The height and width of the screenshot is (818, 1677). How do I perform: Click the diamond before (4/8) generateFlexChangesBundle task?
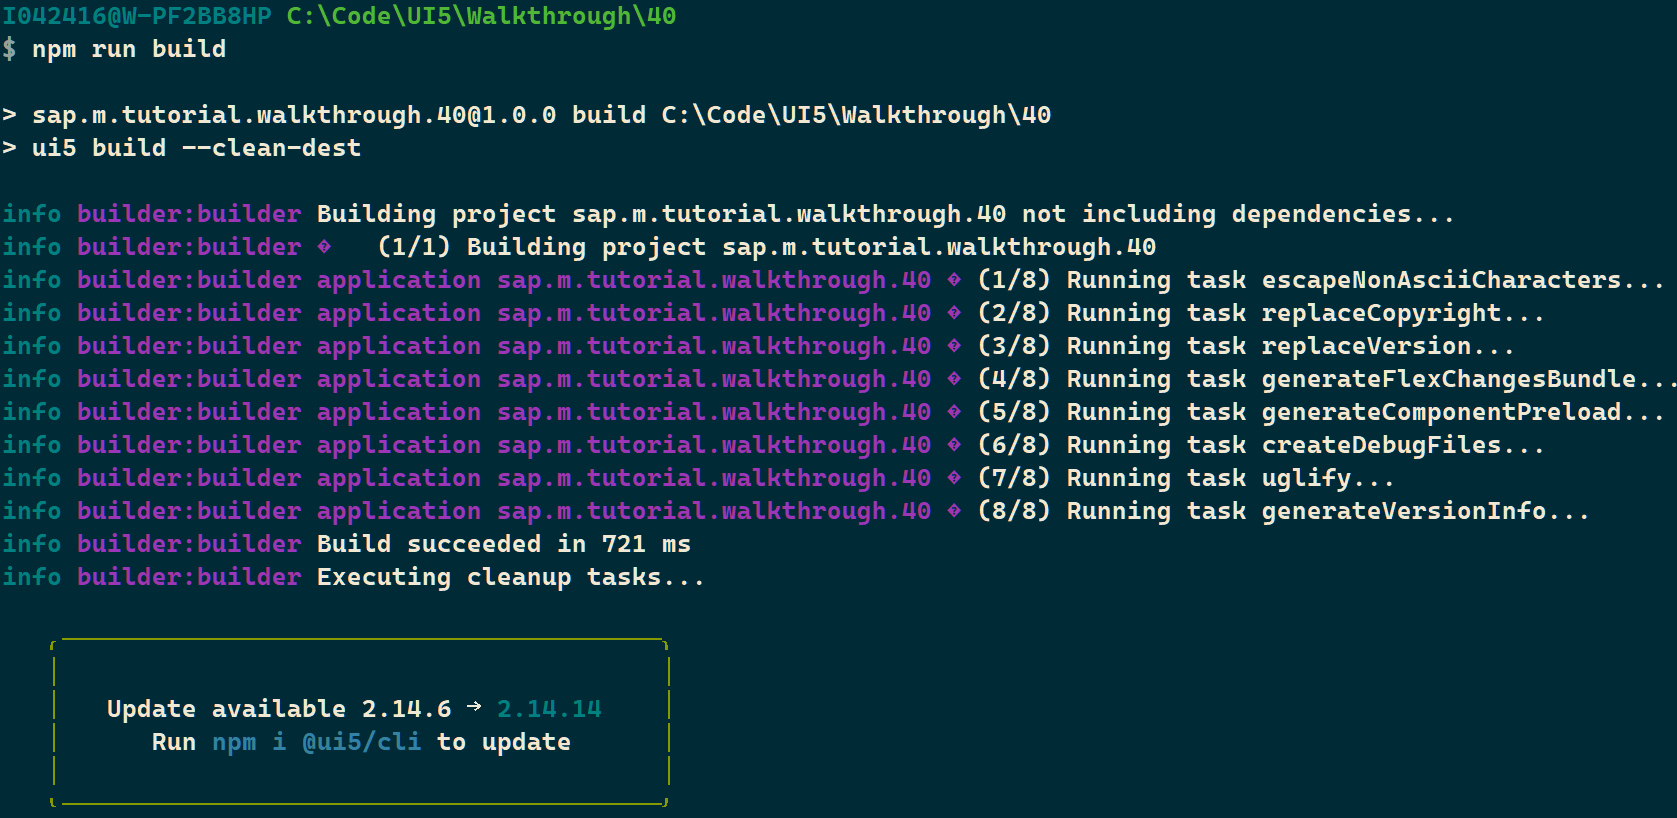tap(954, 378)
